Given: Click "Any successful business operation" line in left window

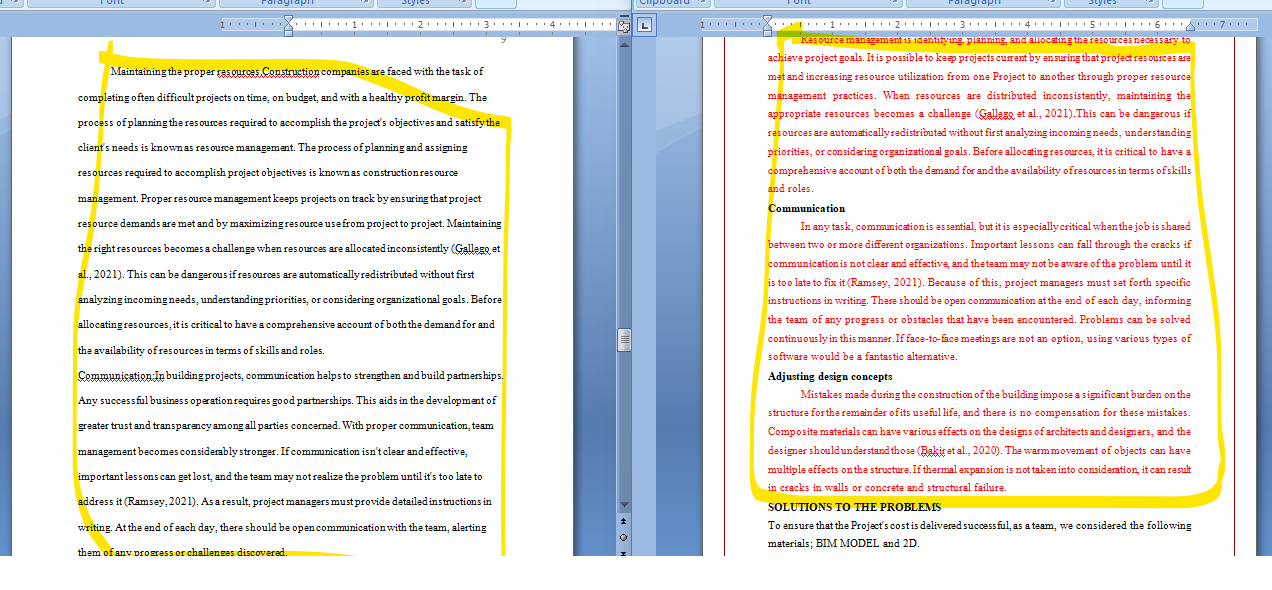Looking at the screenshot, I should (x=287, y=400).
